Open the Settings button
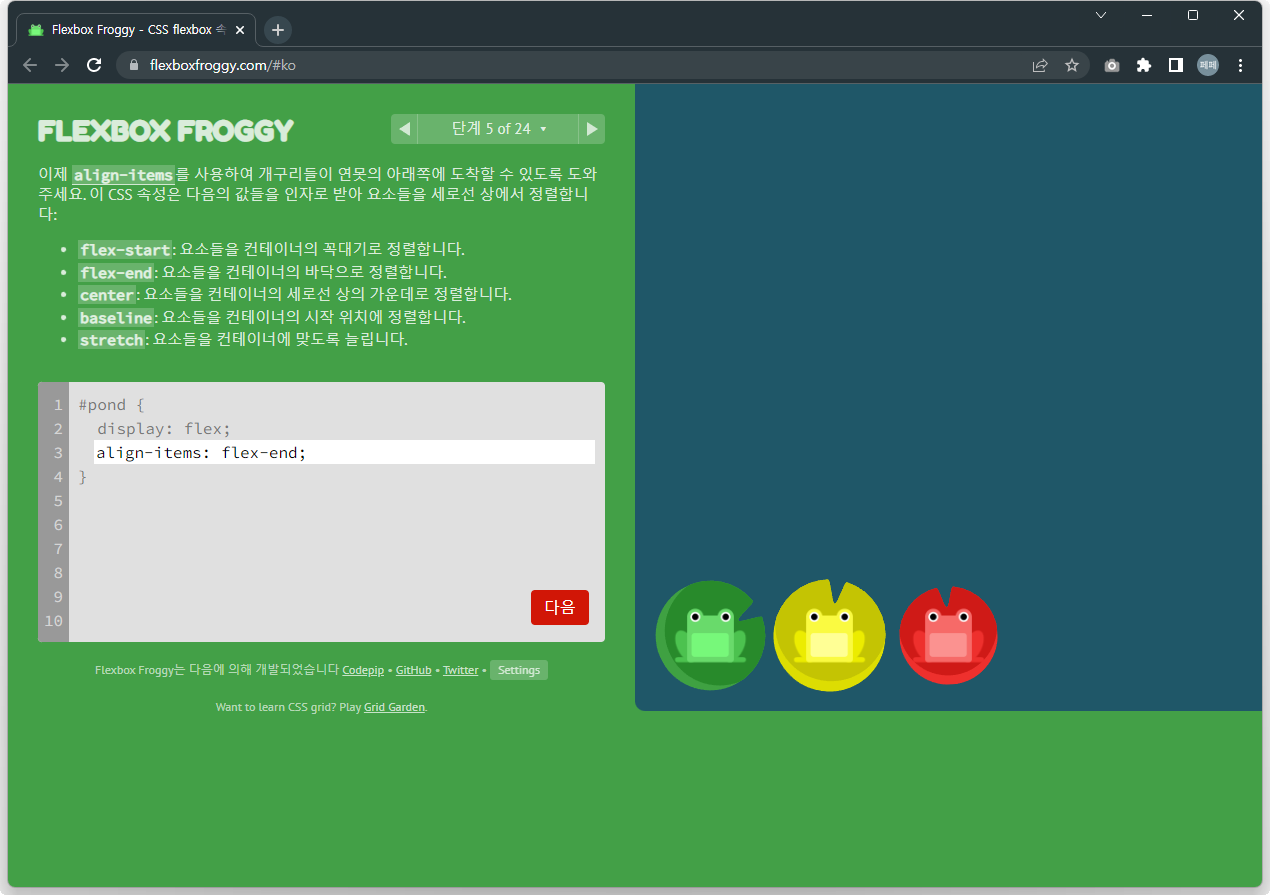 point(519,670)
